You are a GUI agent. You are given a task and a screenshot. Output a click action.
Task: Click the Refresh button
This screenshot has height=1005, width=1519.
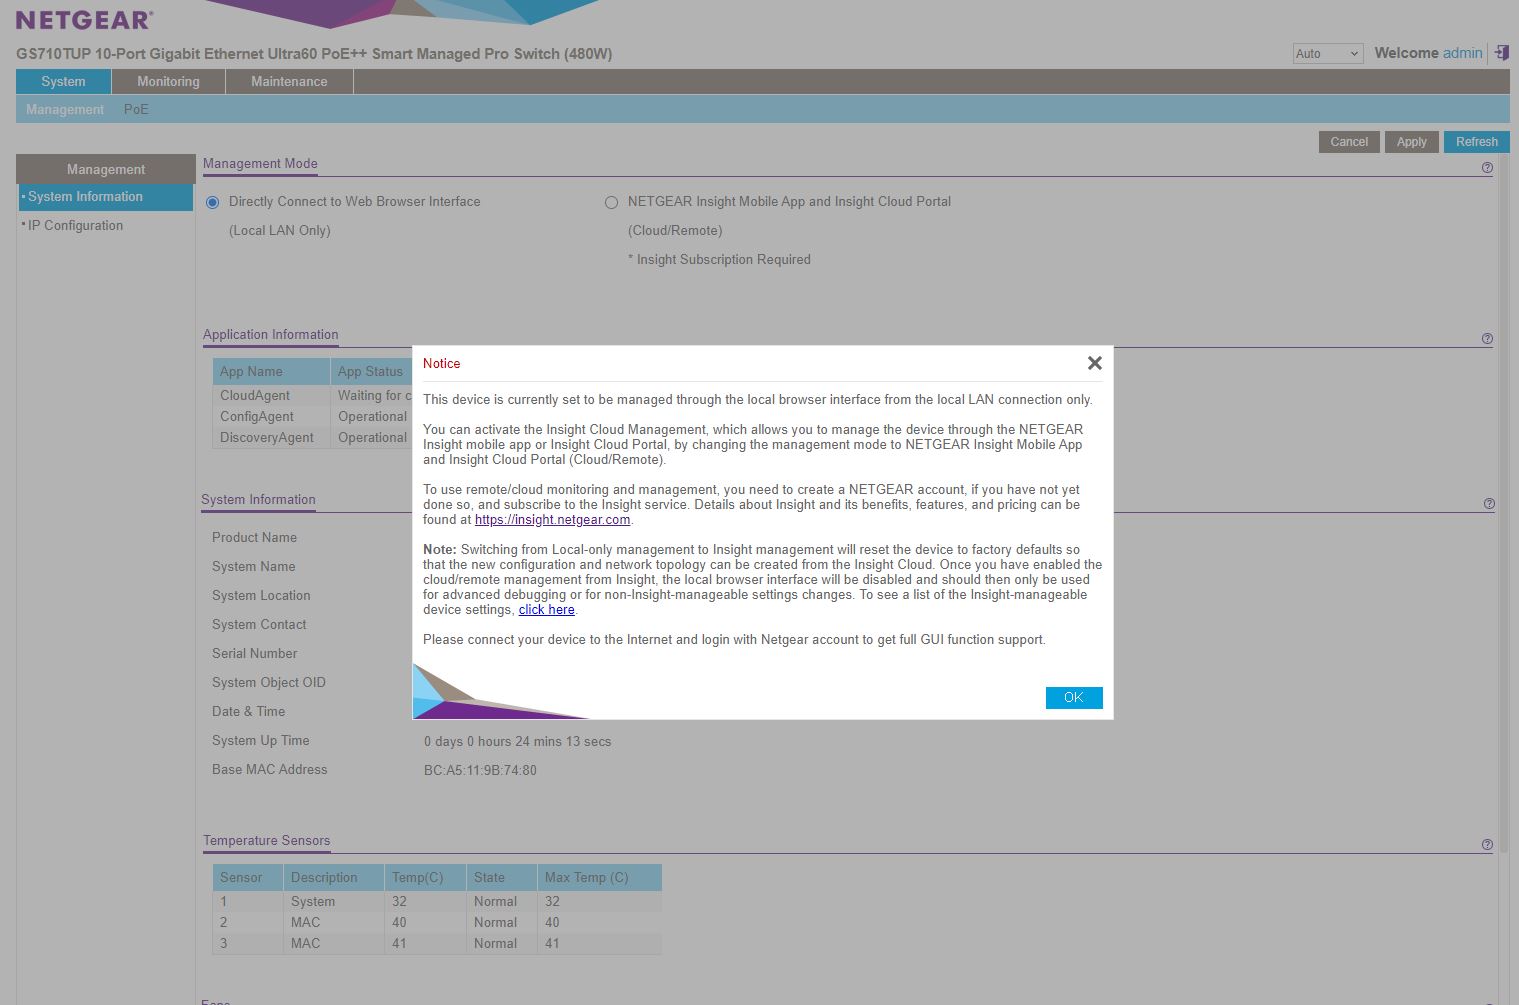point(1477,142)
